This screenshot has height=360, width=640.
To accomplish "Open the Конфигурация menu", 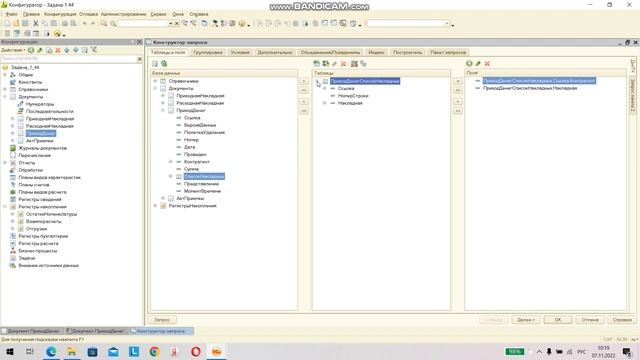I will [60, 14].
